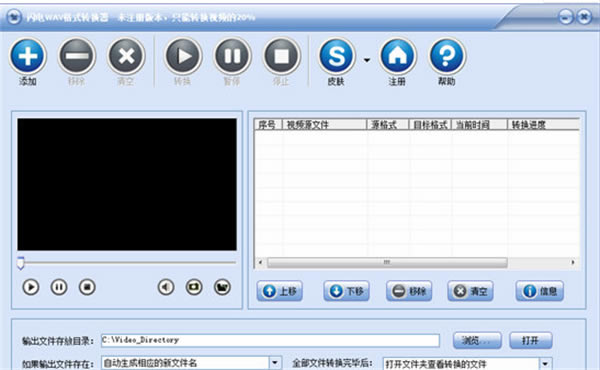Mute audio with the speaker icon
Viewport: 600px width, 370px height.
coord(166,287)
